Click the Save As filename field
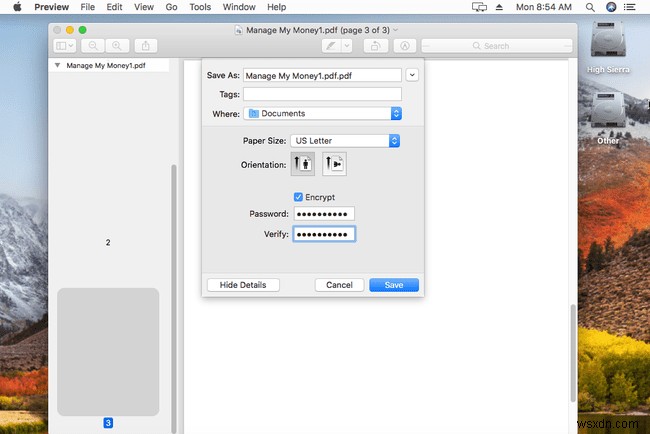This screenshot has width=650, height=434. point(322,75)
